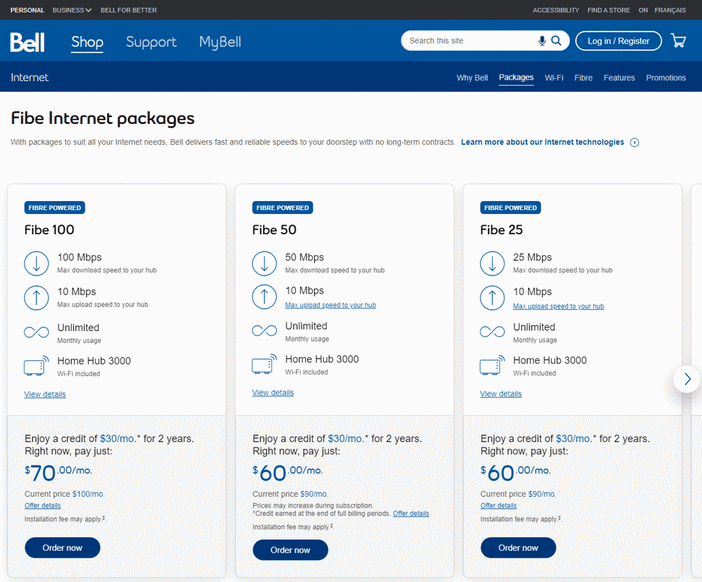Click the Fibe 50 upload speed arrow icon
The height and width of the screenshot is (582, 702).
click(264, 297)
